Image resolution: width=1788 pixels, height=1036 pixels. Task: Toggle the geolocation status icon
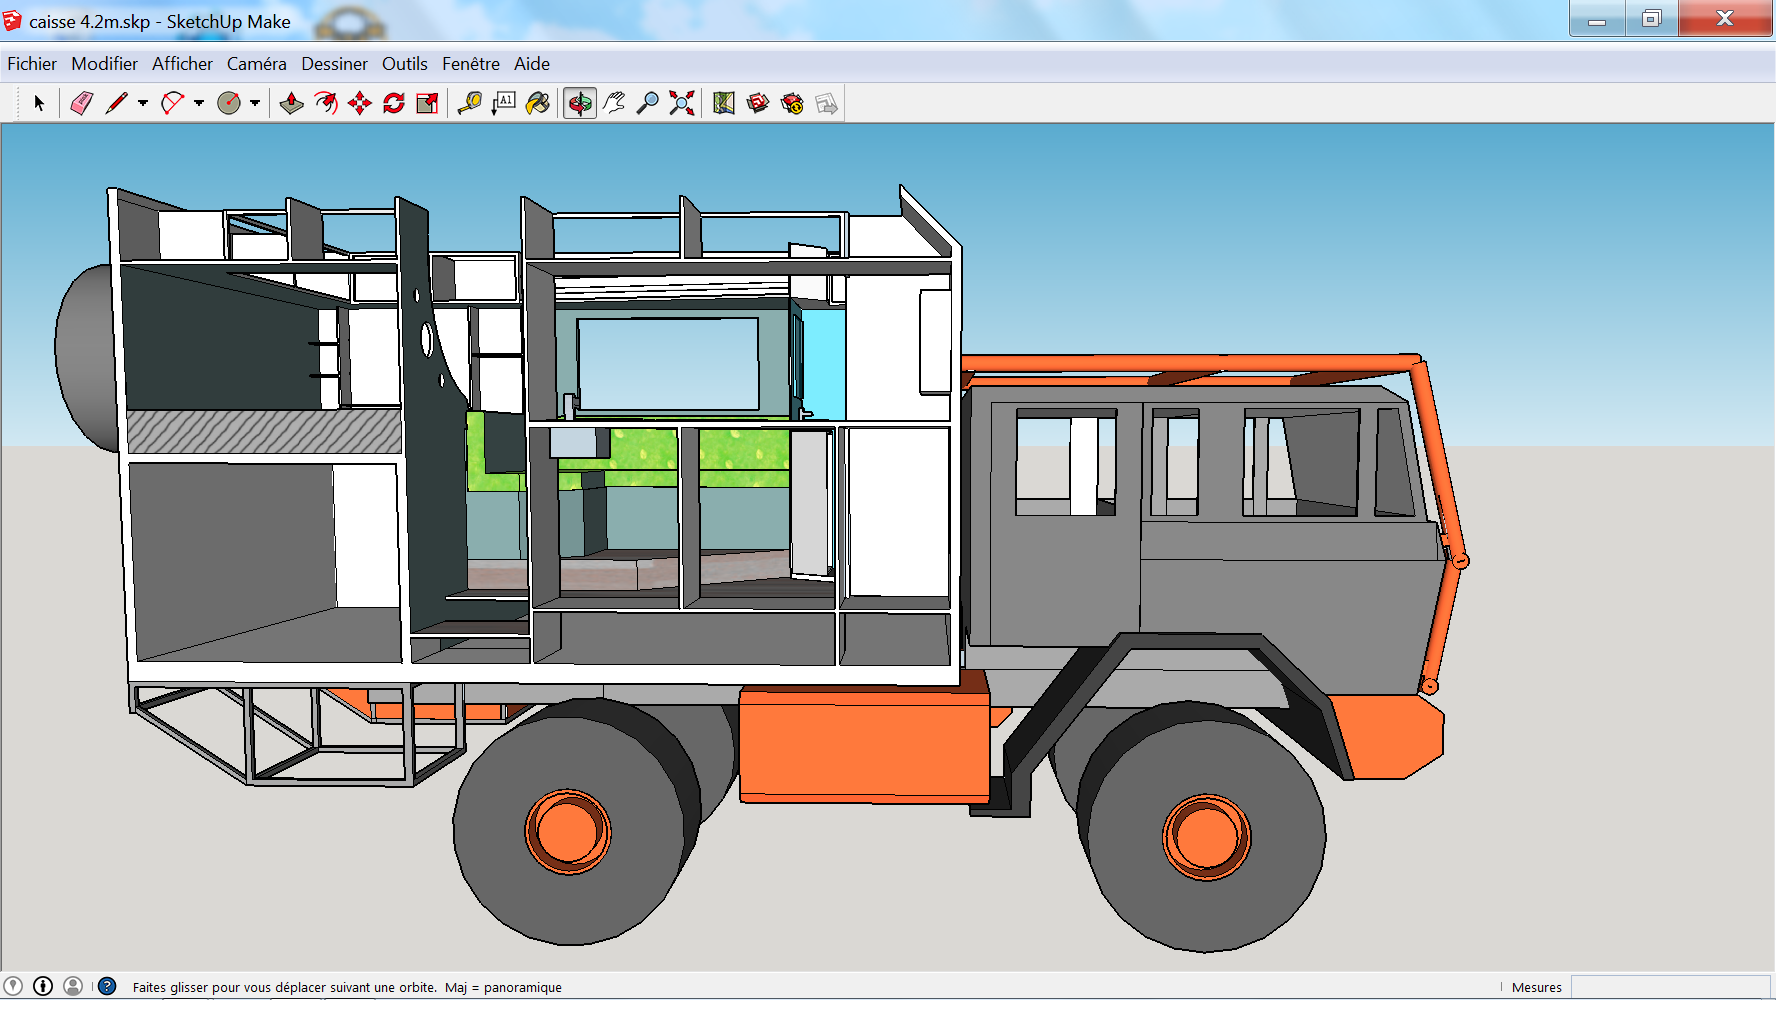coord(13,986)
